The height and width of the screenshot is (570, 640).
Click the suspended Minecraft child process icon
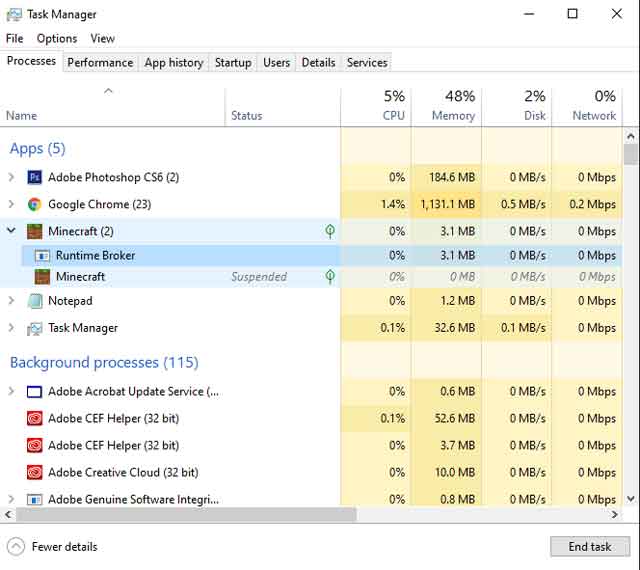pyautogui.click(x=43, y=277)
